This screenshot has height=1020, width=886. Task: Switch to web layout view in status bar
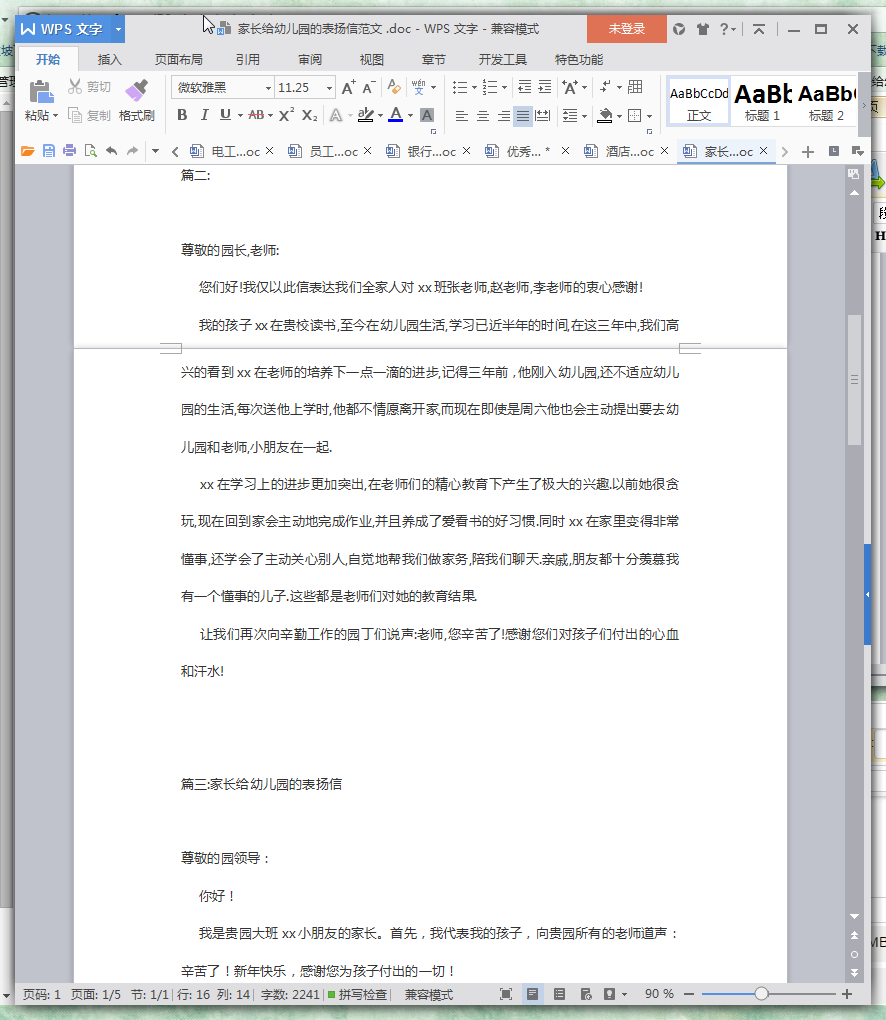586,994
